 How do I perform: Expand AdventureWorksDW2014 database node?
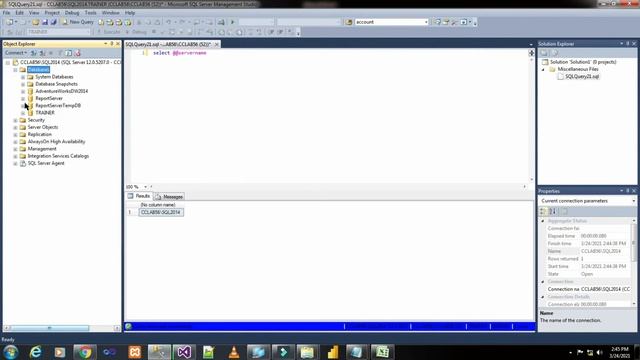pyautogui.click(x=23, y=91)
